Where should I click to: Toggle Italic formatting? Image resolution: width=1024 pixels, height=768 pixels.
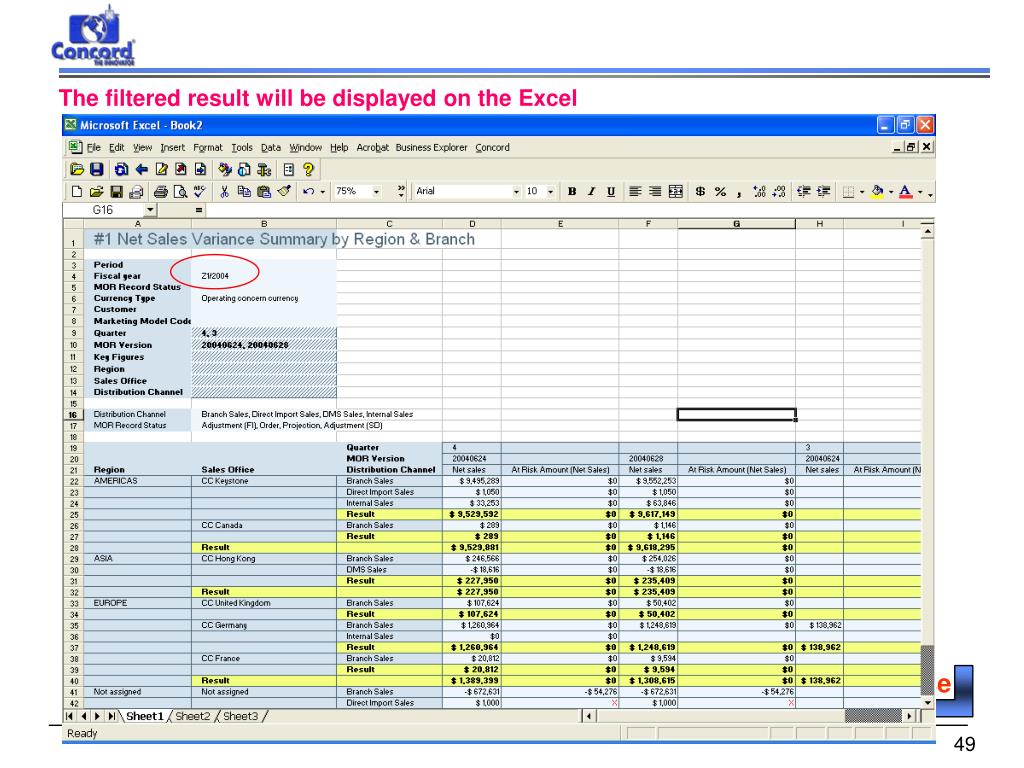591,191
